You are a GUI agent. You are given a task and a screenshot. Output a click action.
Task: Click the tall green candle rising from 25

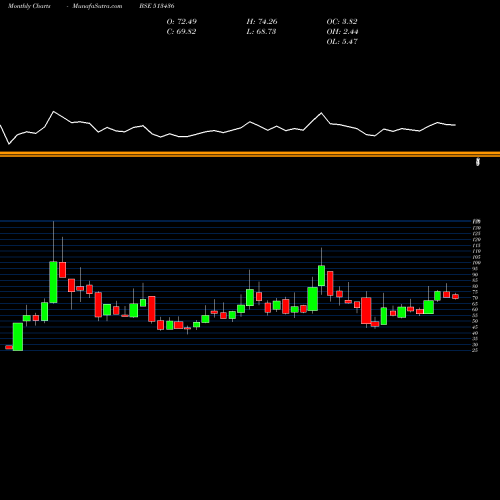[18, 337]
